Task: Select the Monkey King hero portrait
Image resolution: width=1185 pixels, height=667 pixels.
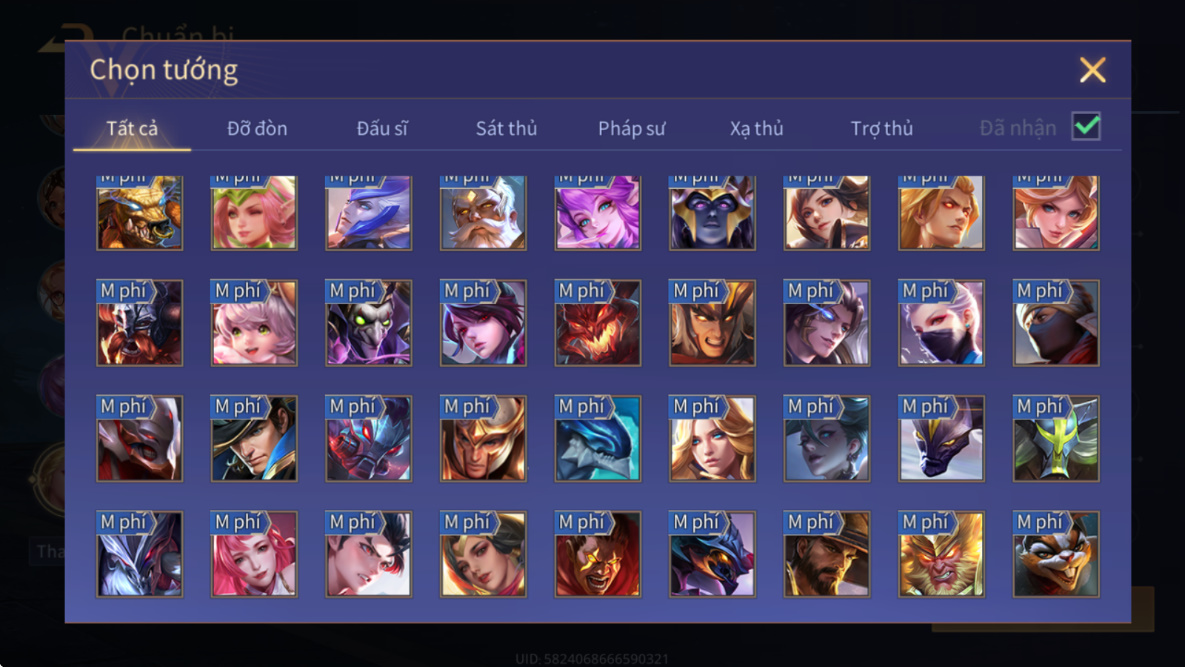Action: coord(941,554)
